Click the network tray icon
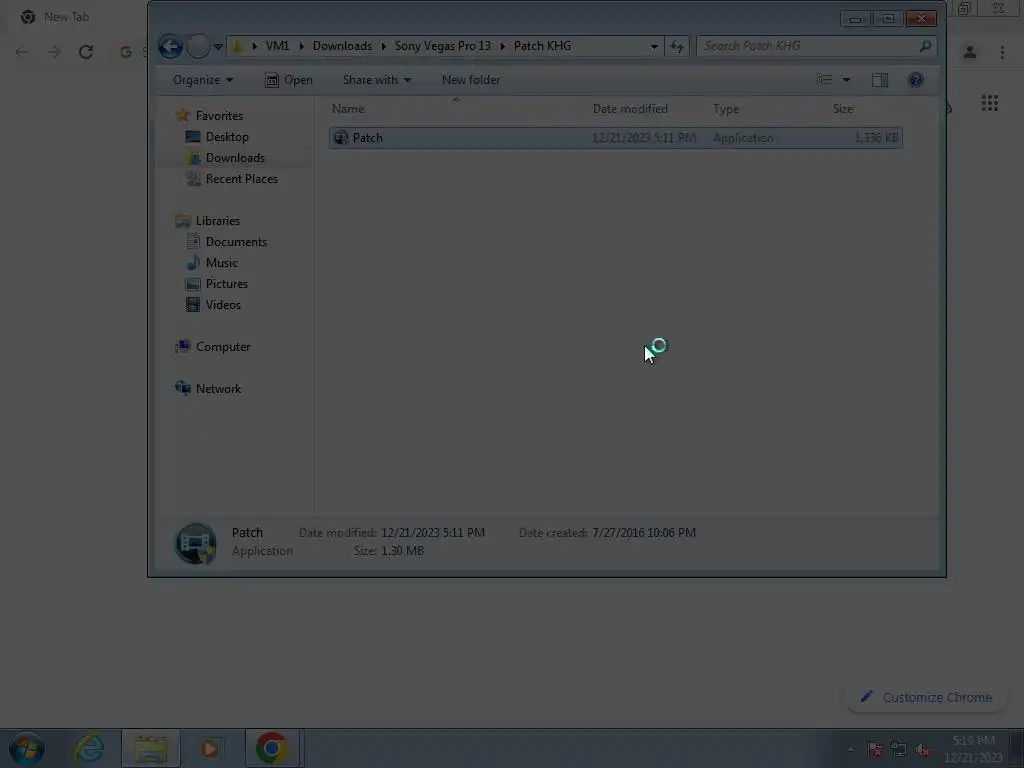The height and width of the screenshot is (768, 1024). tap(899, 750)
